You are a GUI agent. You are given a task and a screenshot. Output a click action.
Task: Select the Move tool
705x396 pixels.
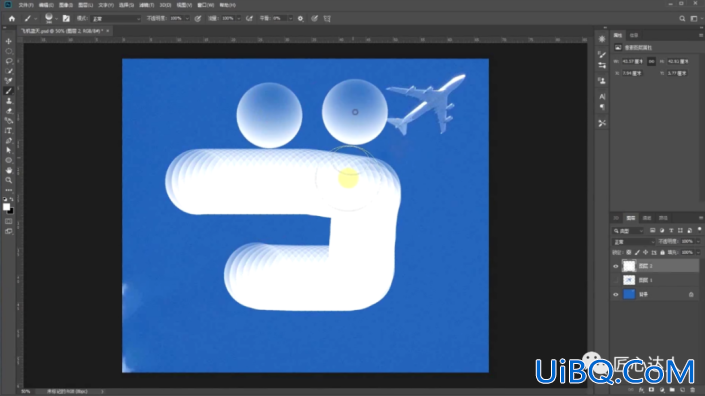point(9,41)
